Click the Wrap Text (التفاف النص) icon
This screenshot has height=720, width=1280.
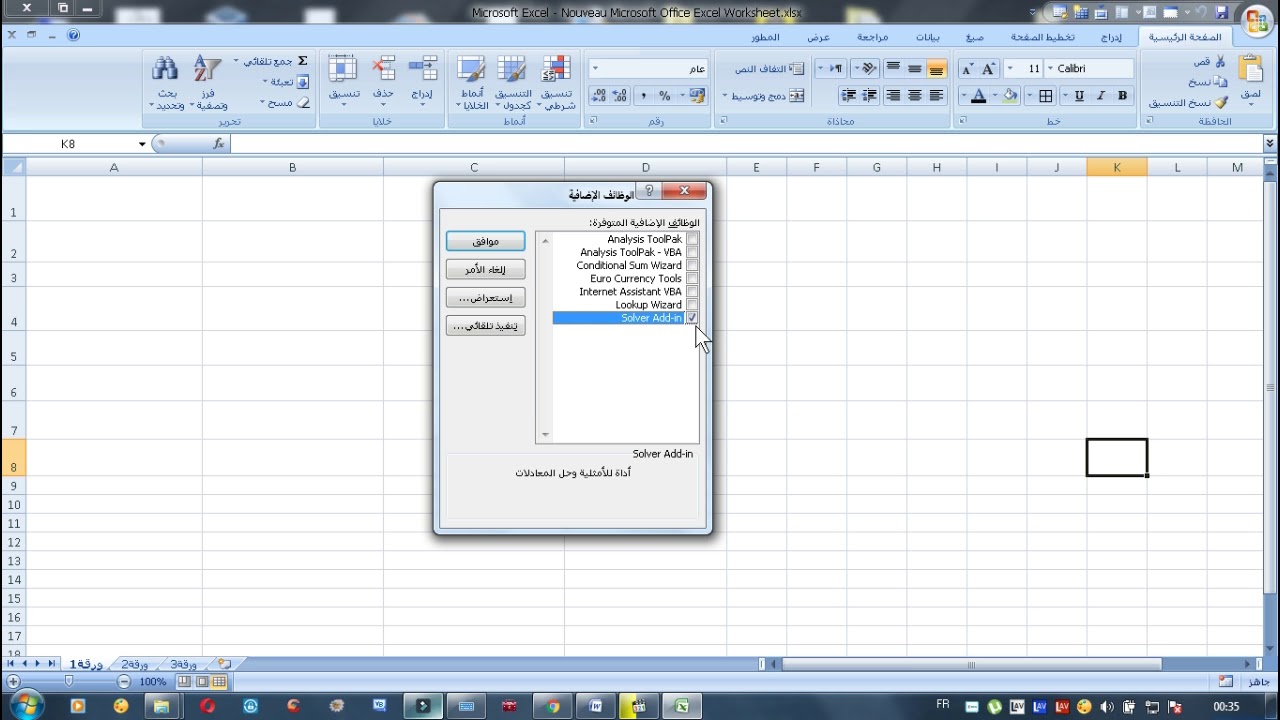797,69
